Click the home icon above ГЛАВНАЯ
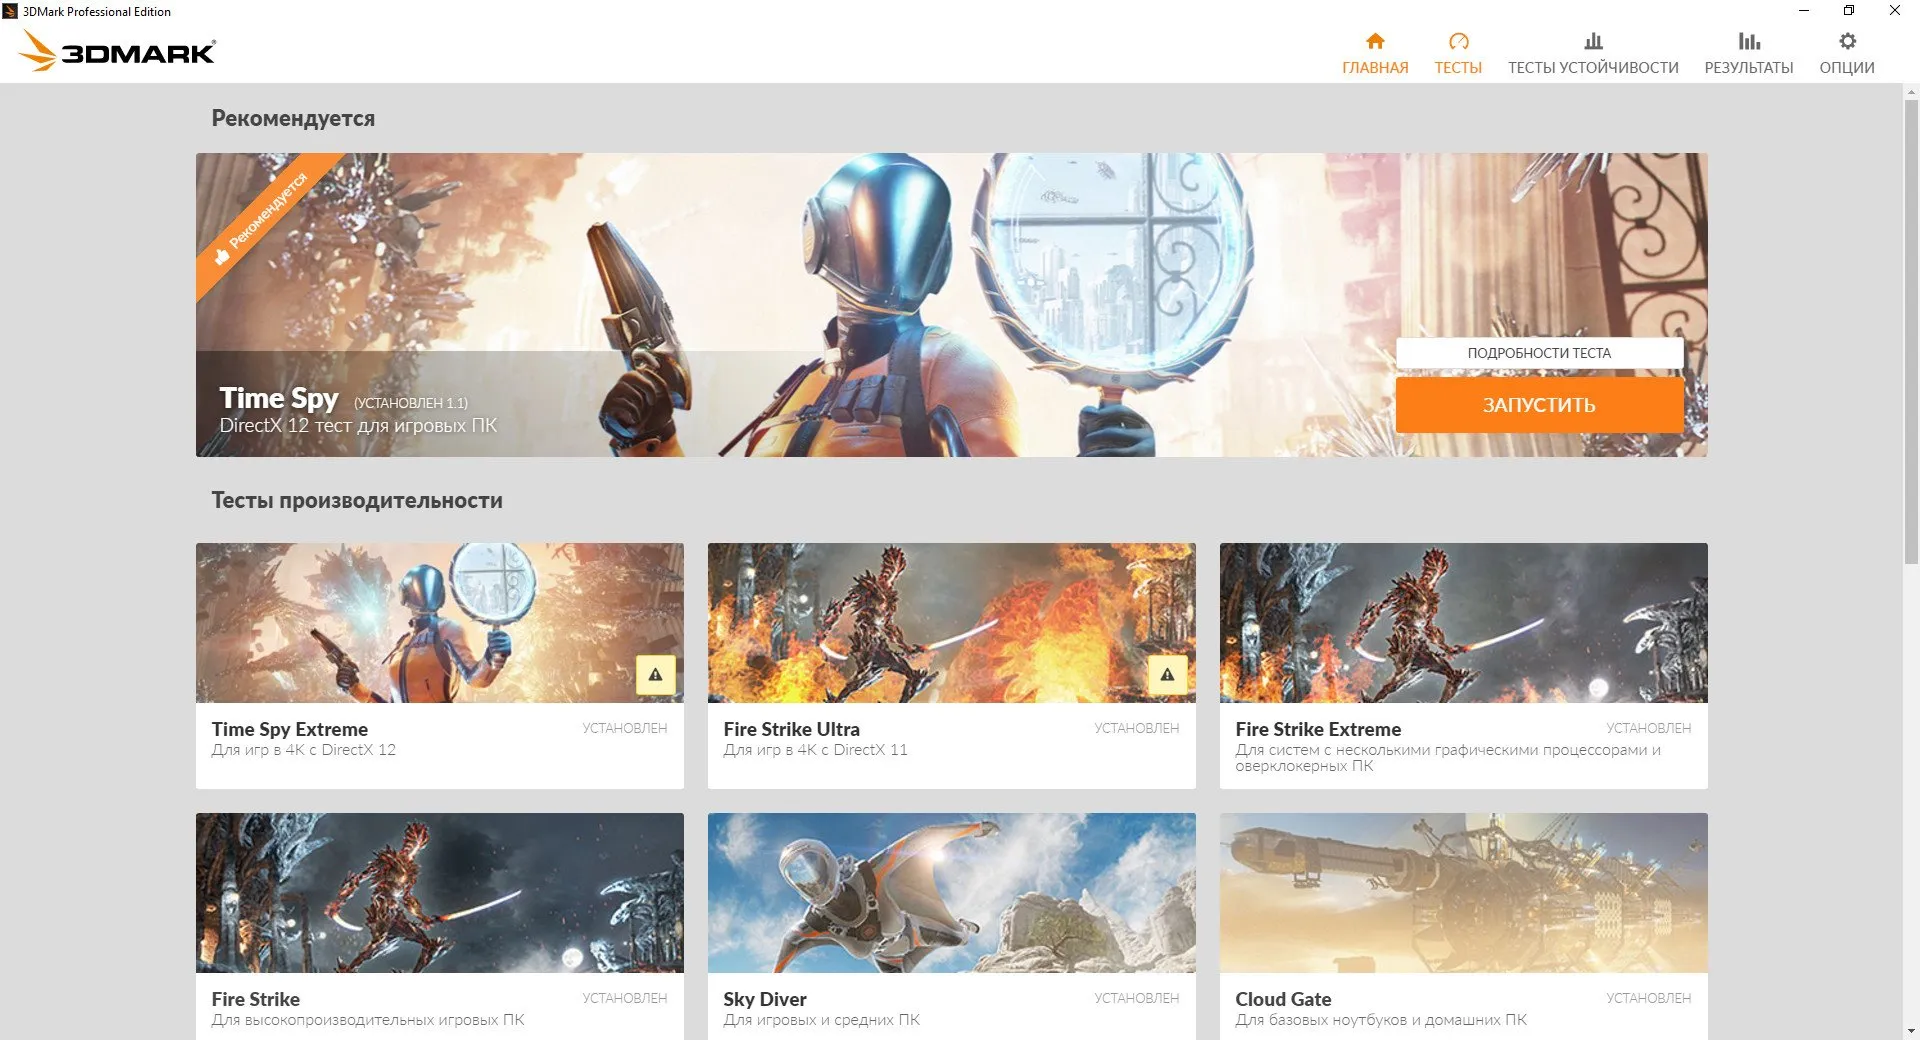1920x1040 pixels. (x=1375, y=41)
